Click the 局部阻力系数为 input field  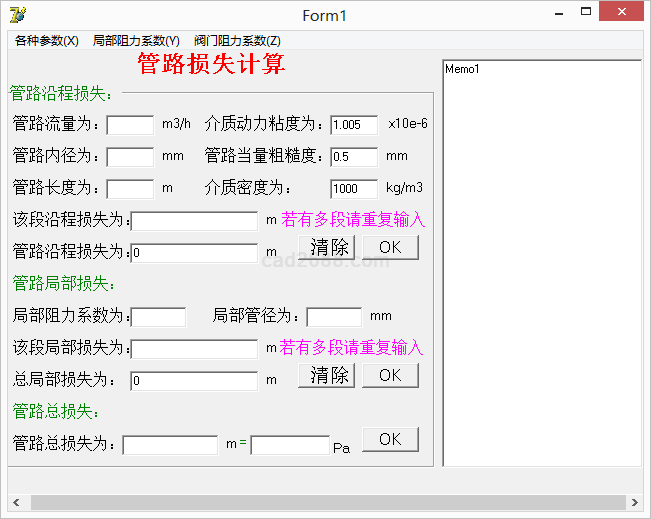coord(158,317)
